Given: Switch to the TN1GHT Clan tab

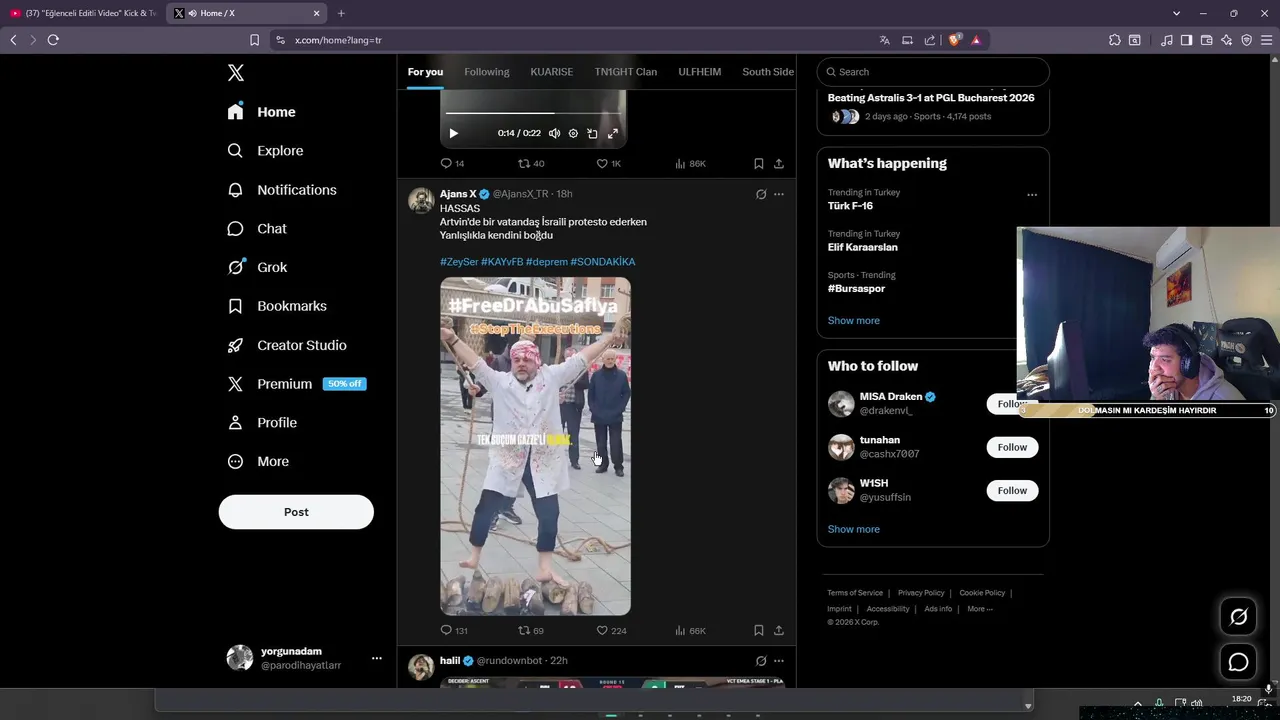Looking at the screenshot, I should [x=626, y=72].
